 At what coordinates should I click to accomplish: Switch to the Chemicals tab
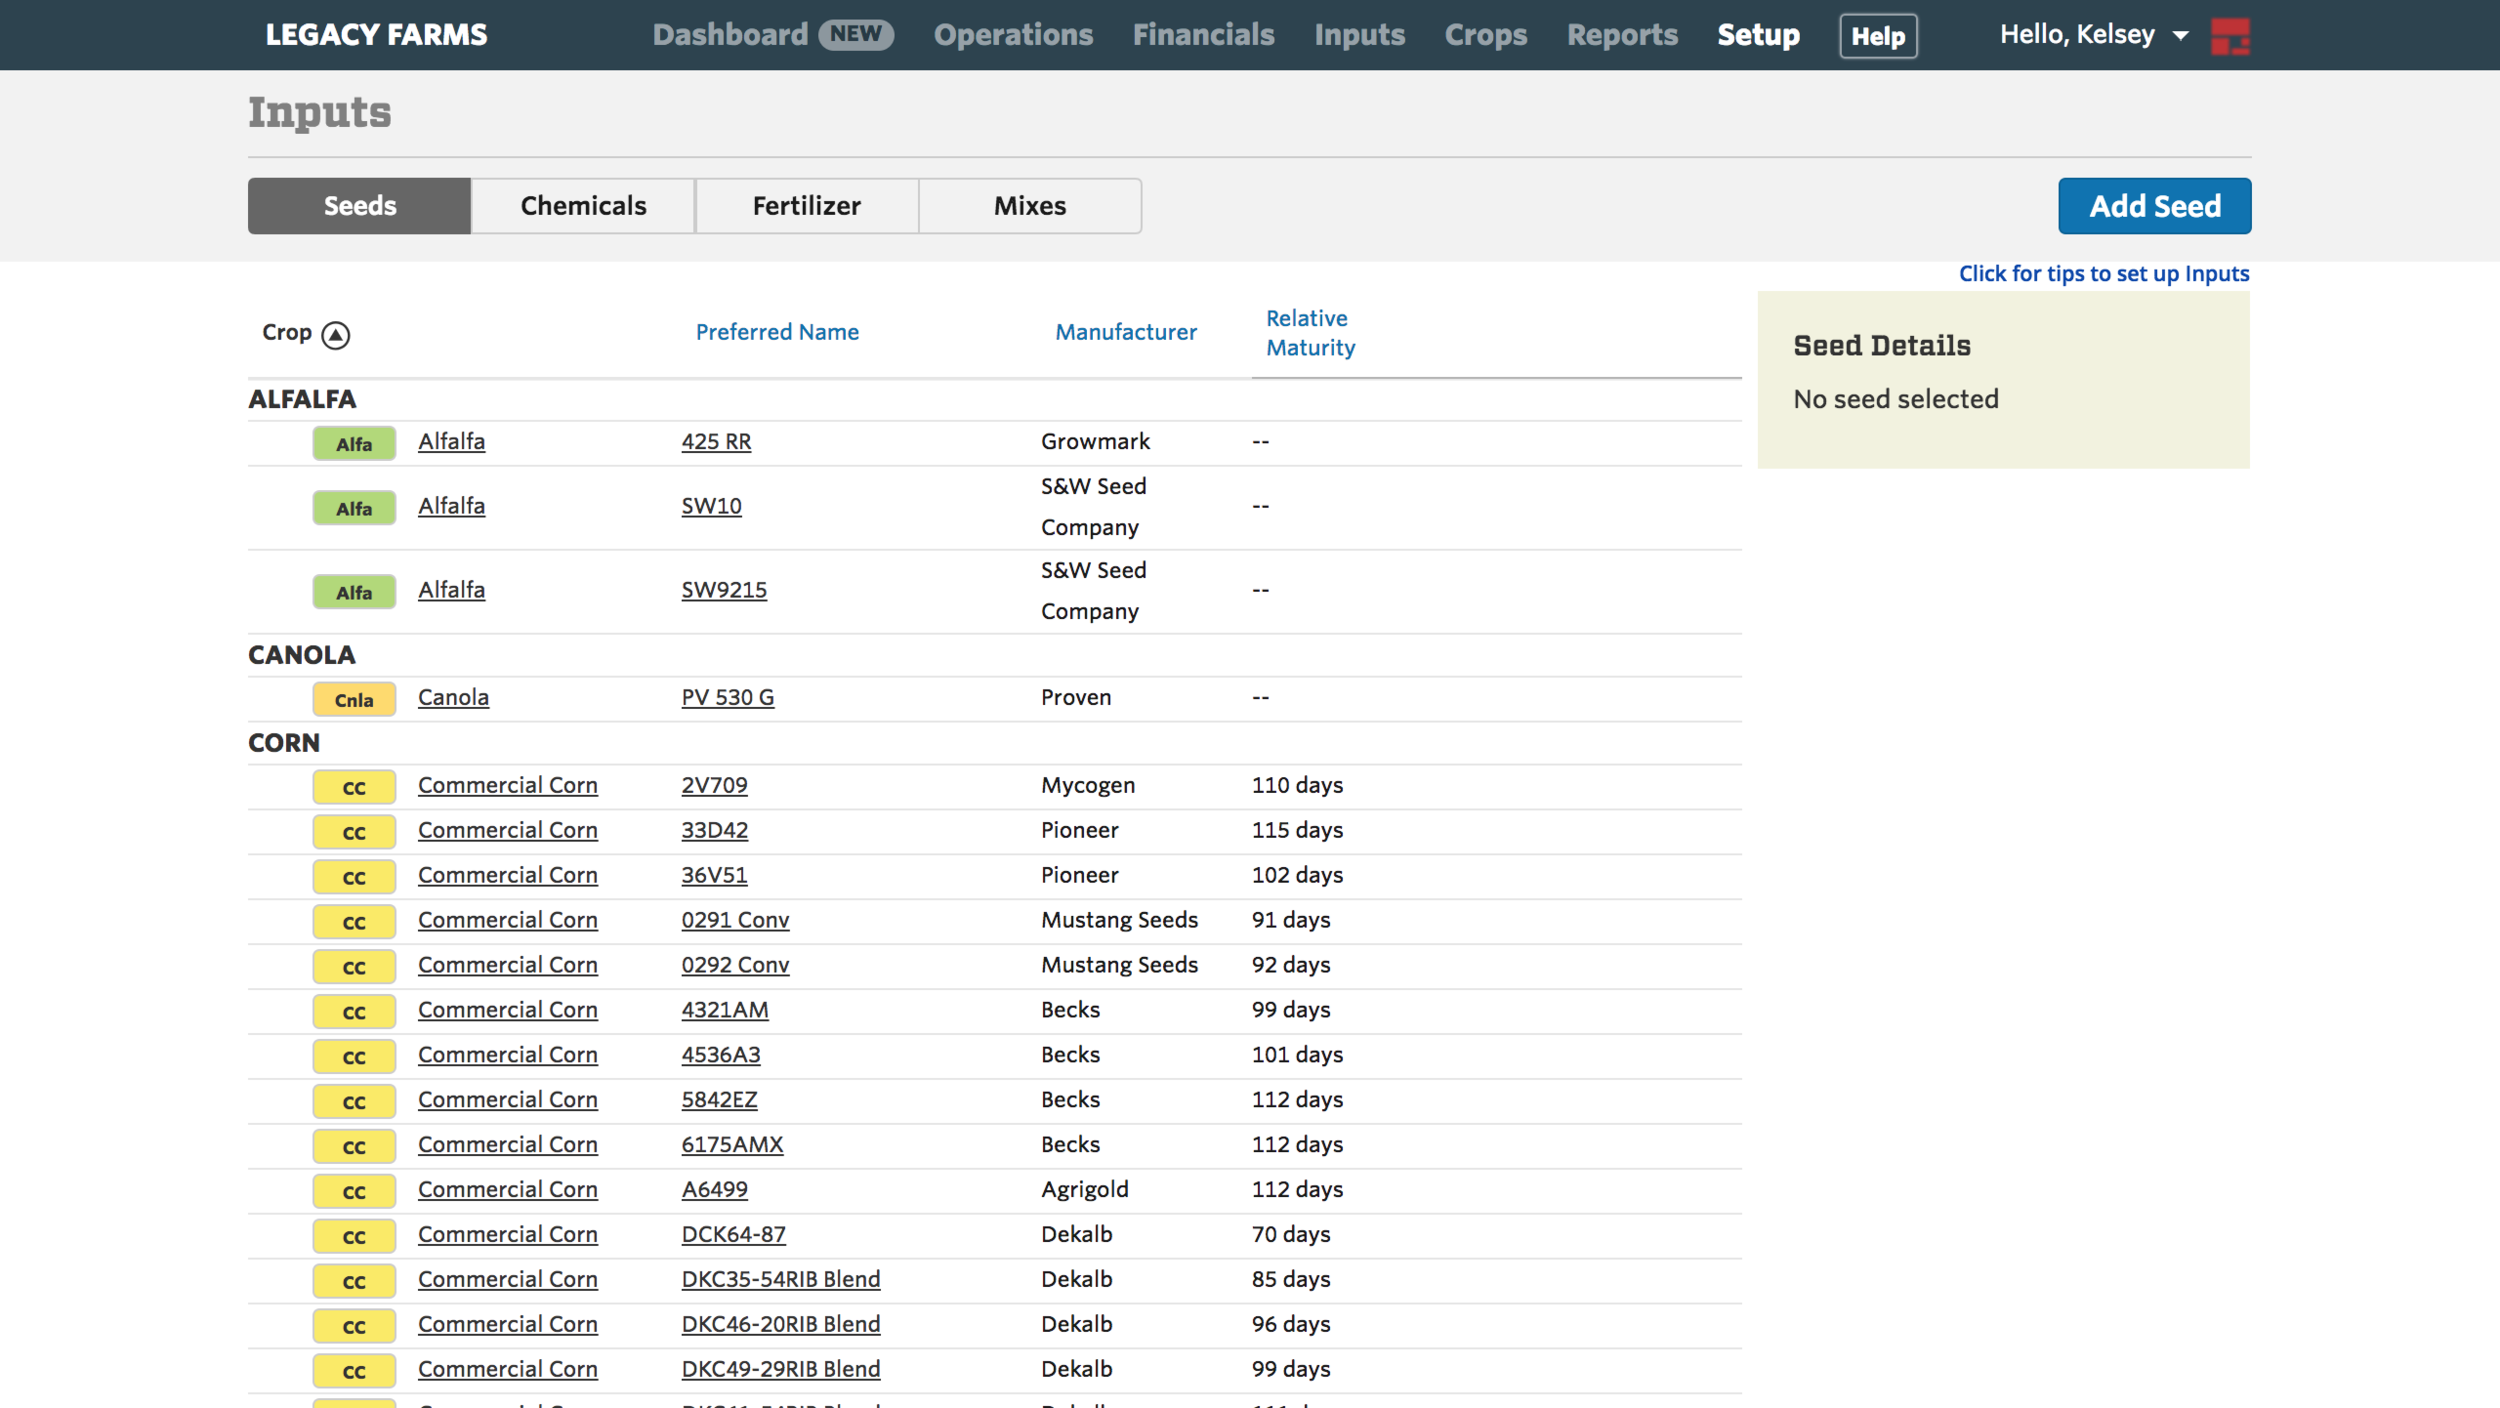coord(583,206)
